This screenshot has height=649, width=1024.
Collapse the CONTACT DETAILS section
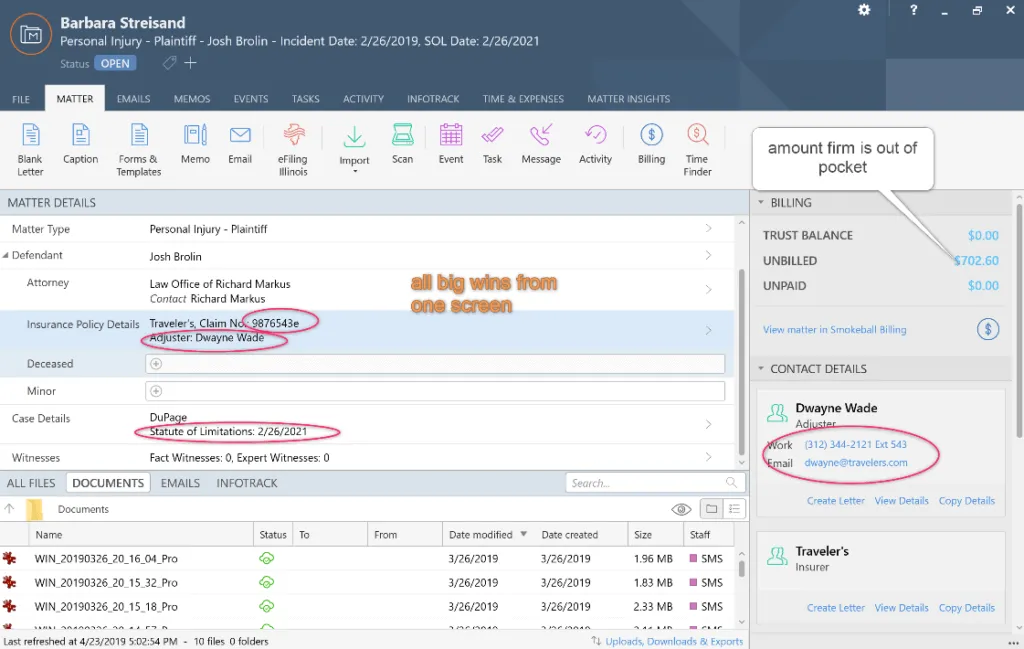[761, 368]
